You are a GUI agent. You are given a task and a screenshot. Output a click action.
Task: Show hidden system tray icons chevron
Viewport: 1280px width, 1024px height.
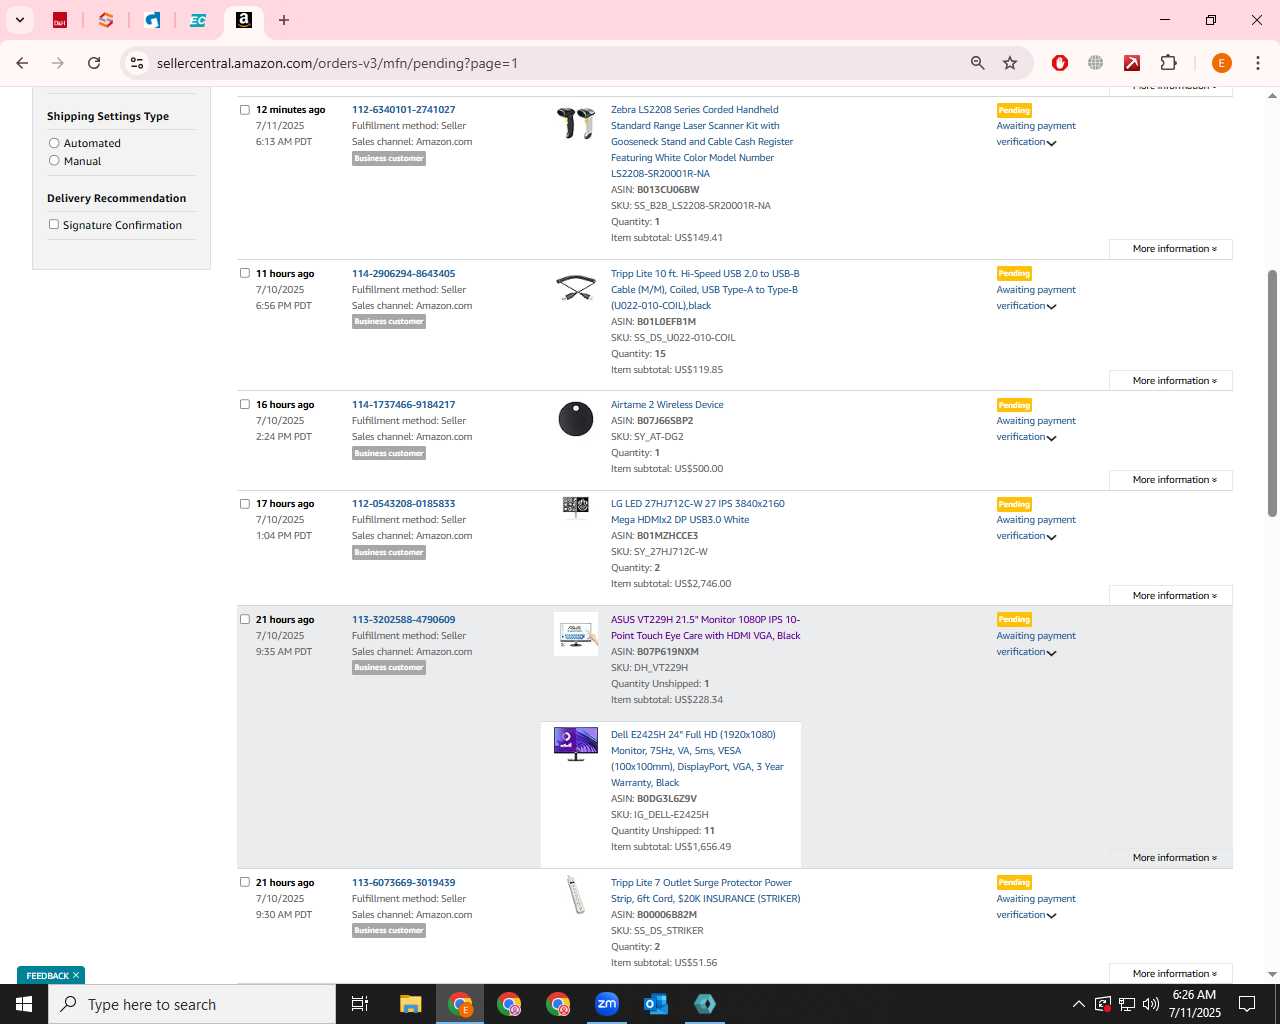1078,1004
